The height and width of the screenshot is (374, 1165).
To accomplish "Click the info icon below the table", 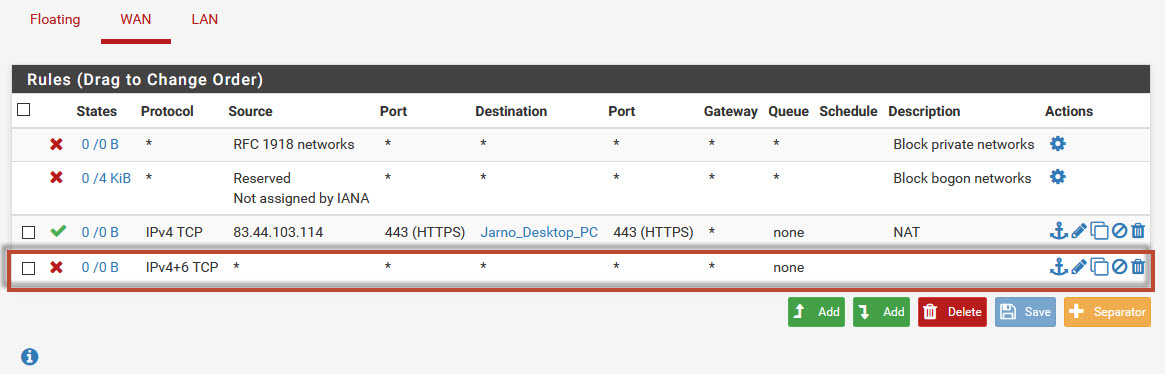I will click(x=29, y=356).
